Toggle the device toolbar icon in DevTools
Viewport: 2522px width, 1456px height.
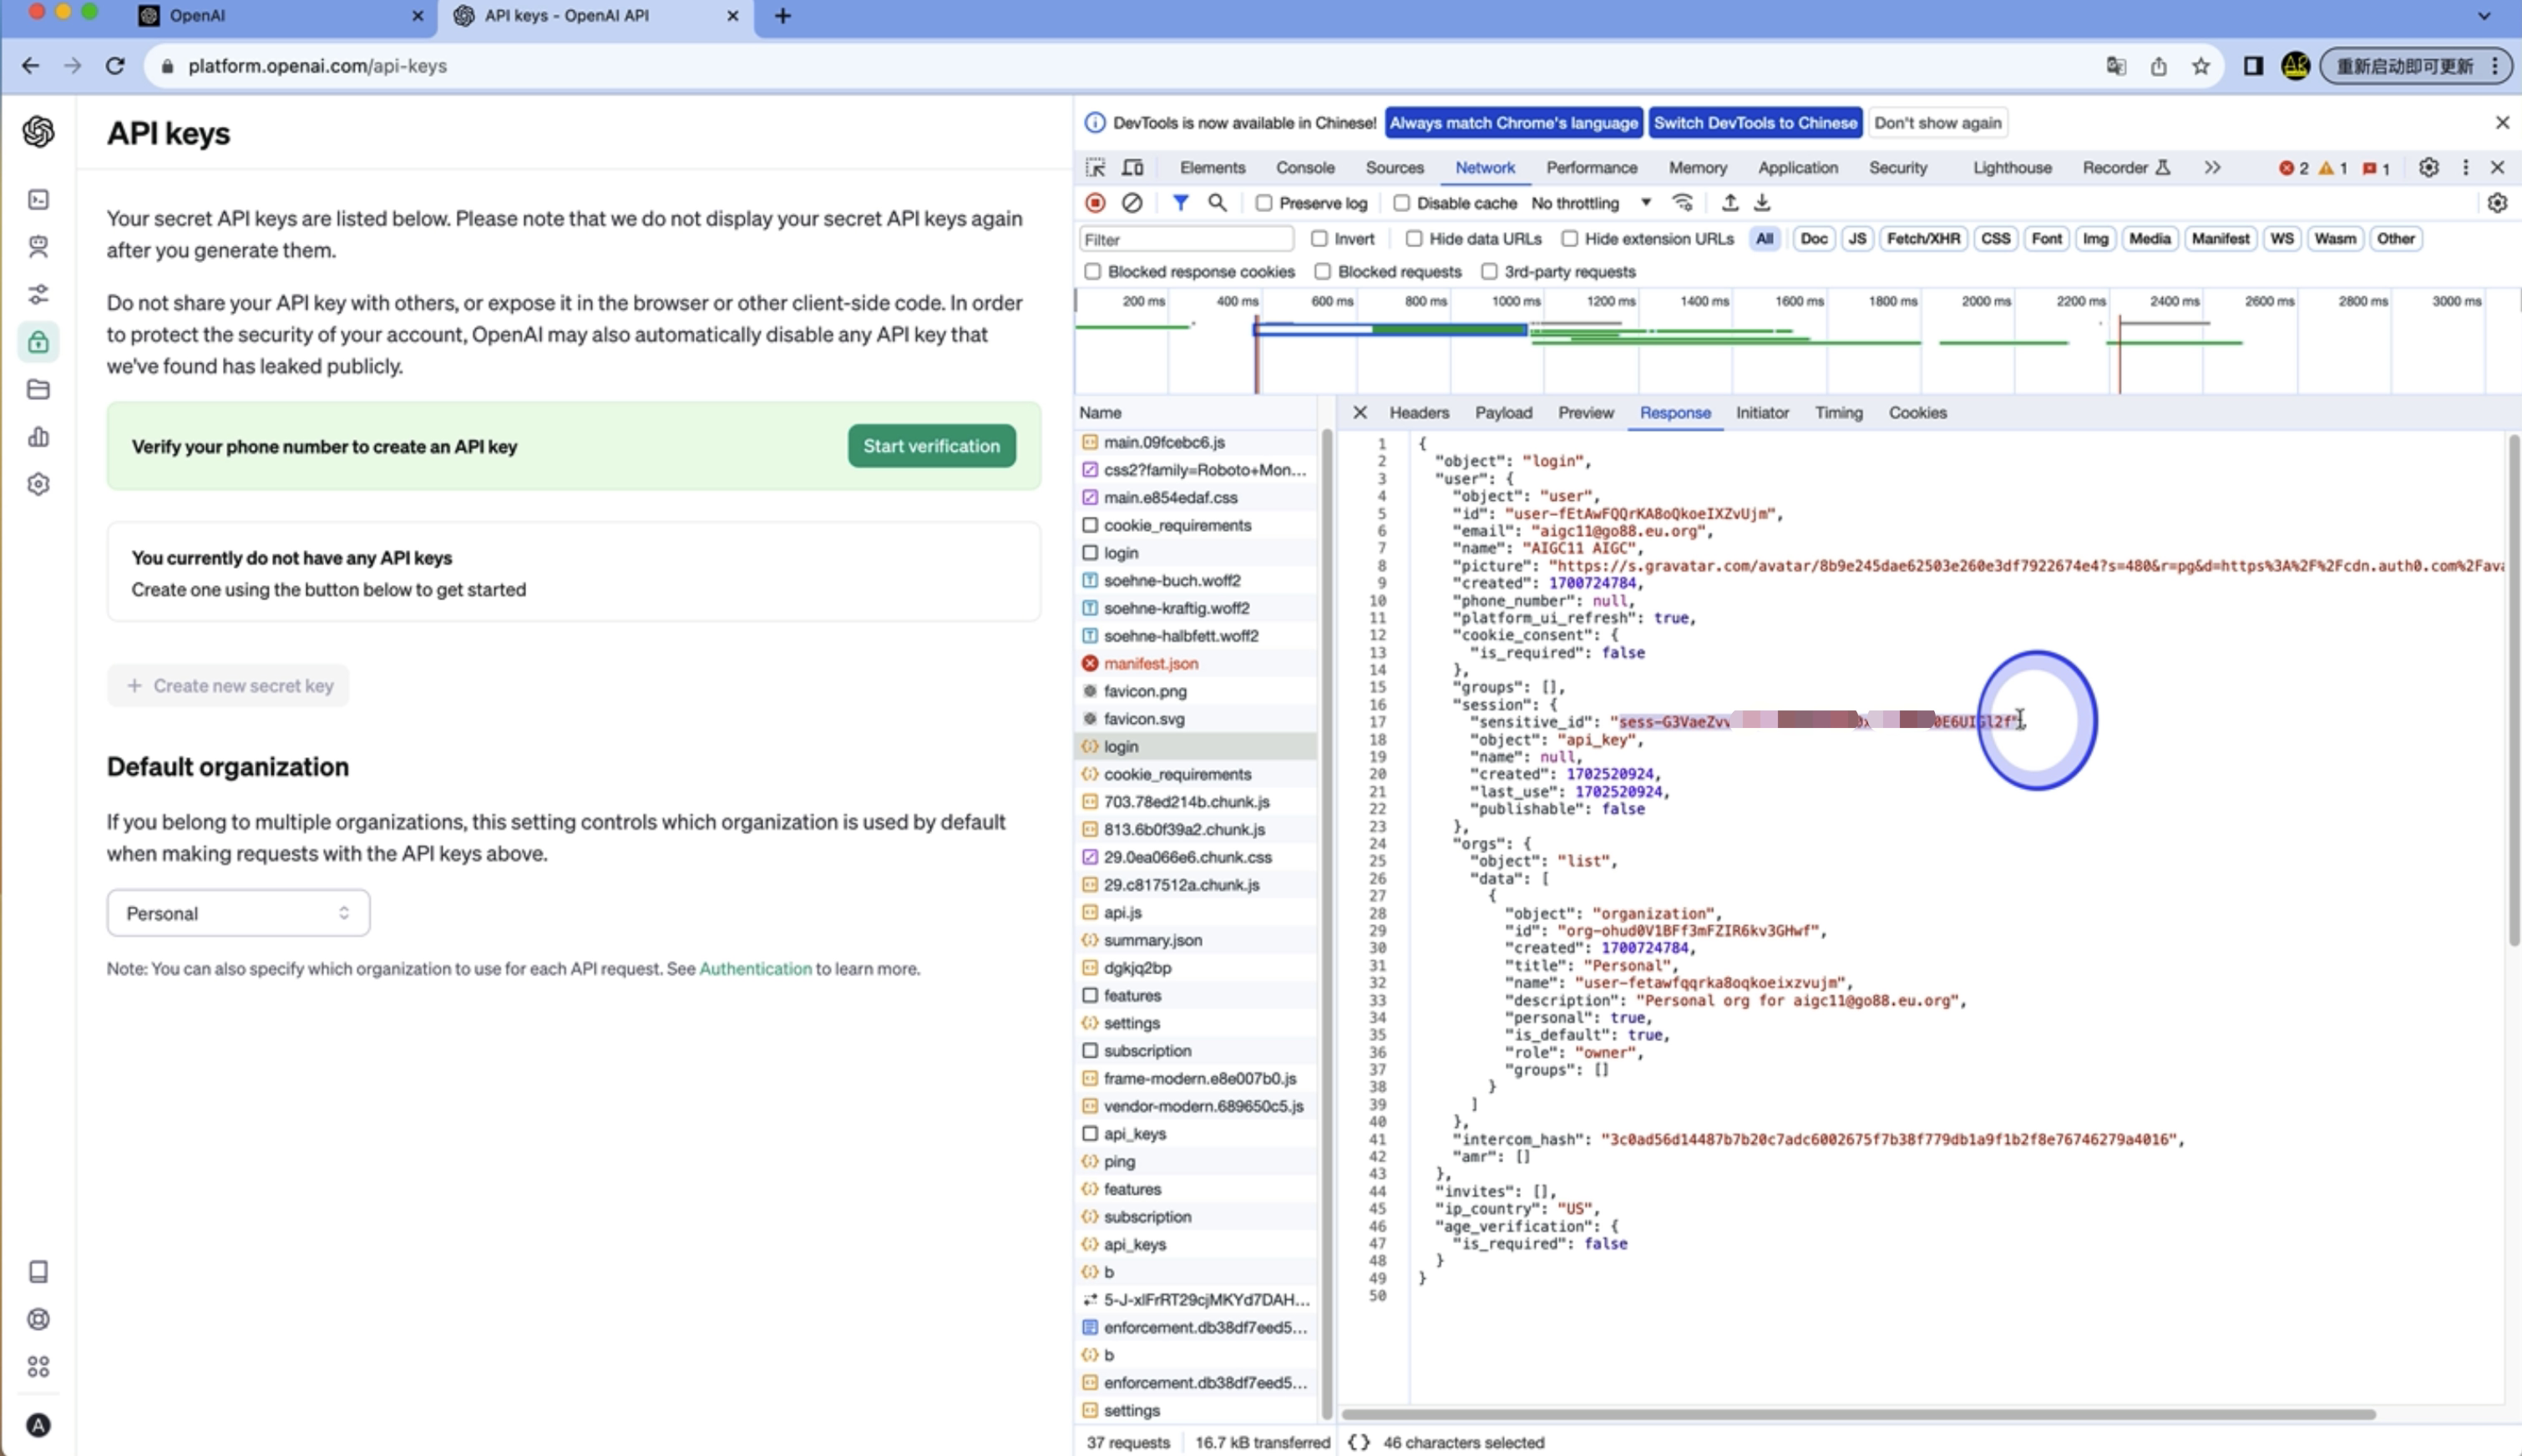tap(1133, 168)
